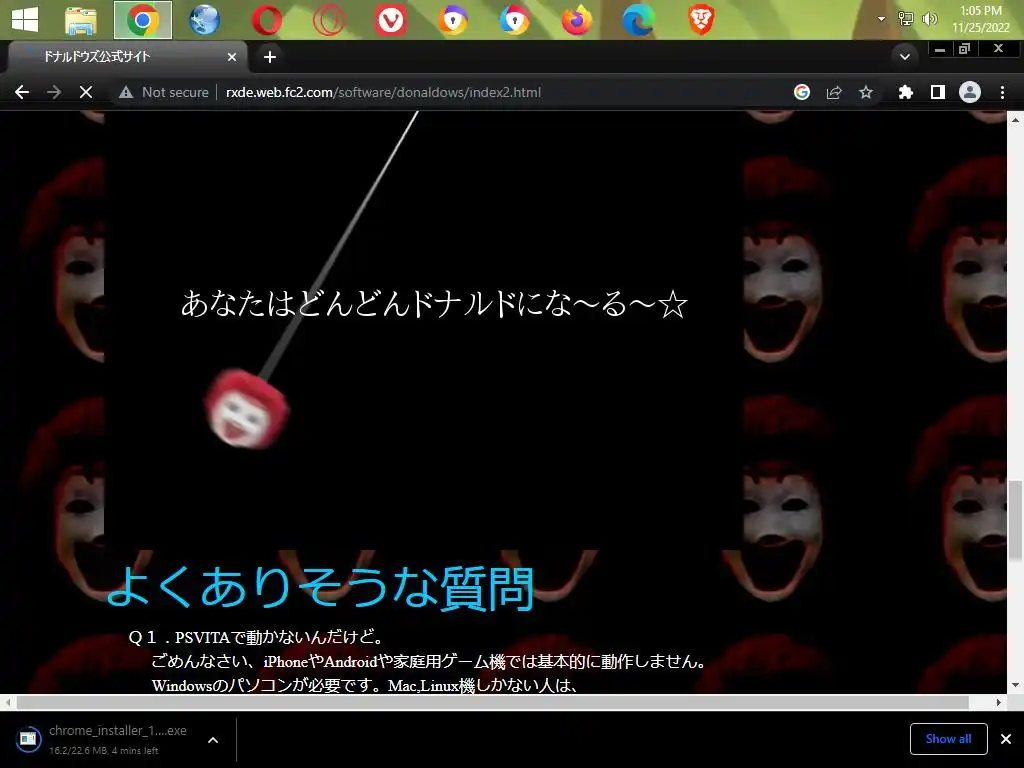The width and height of the screenshot is (1024, 768).
Task: Select the ドナルドウズ公式サイト tab
Action: [x=127, y=57]
